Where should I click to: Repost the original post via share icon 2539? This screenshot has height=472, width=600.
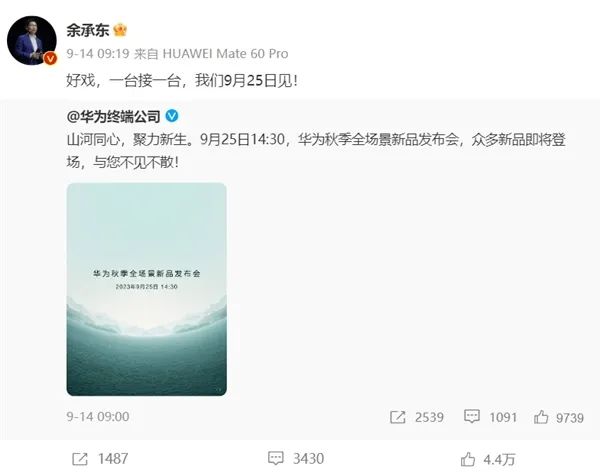coord(397,417)
